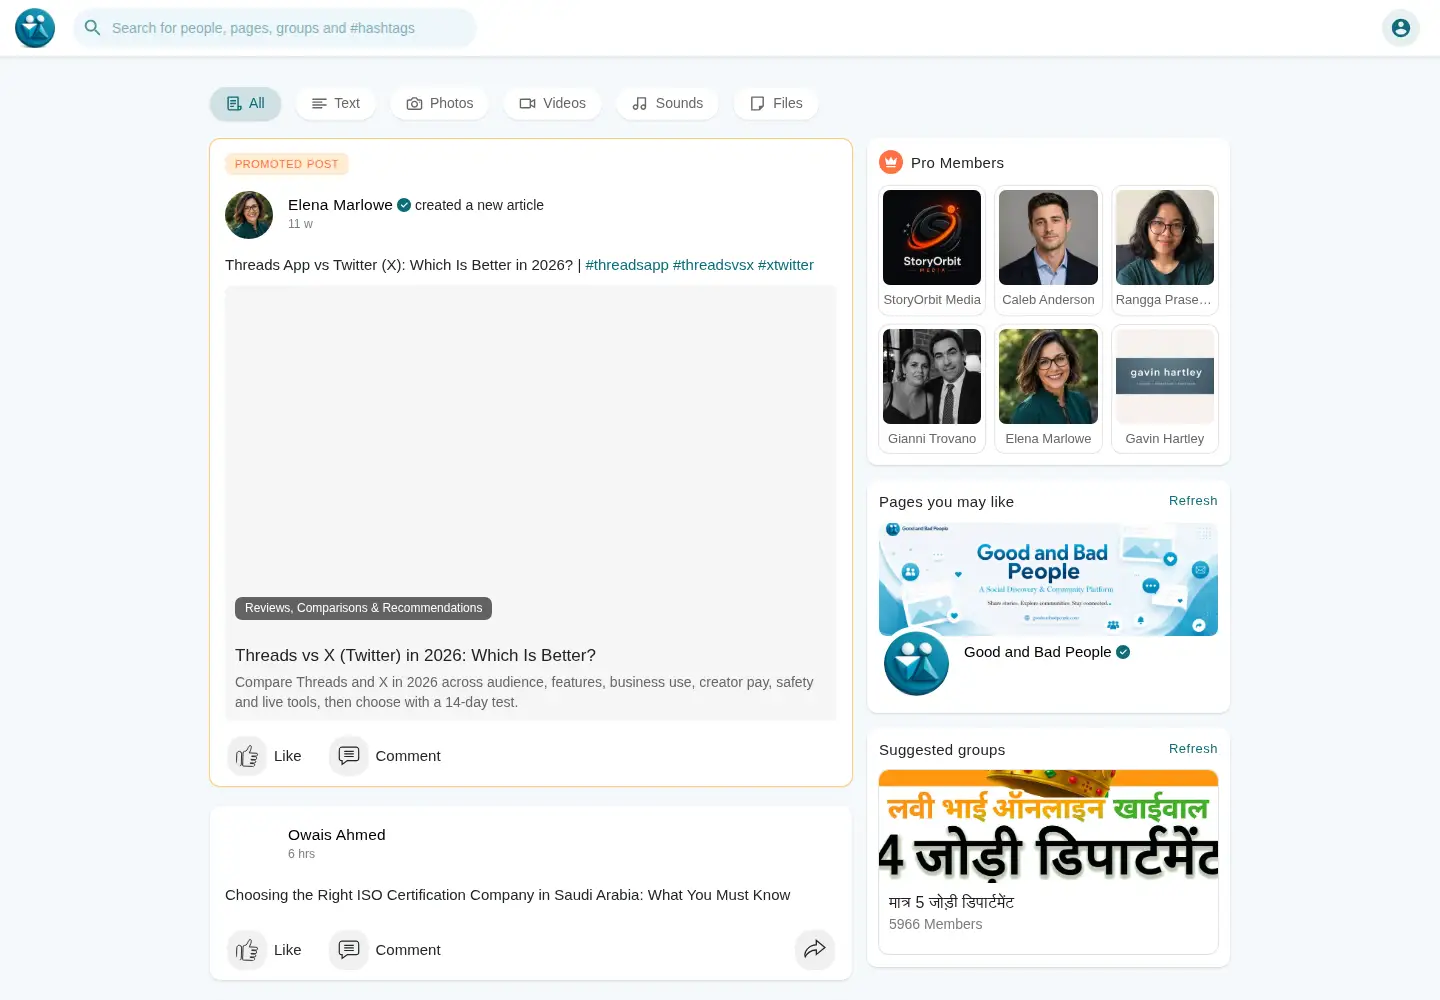Open Owais Ahmed's profile name link

336,835
